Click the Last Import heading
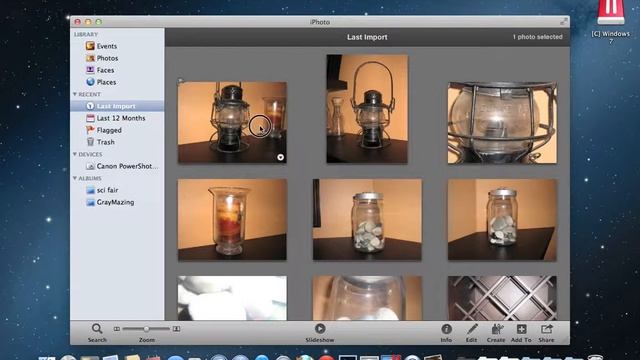Screen dimensions: 640x360 (x=367, y=37)
